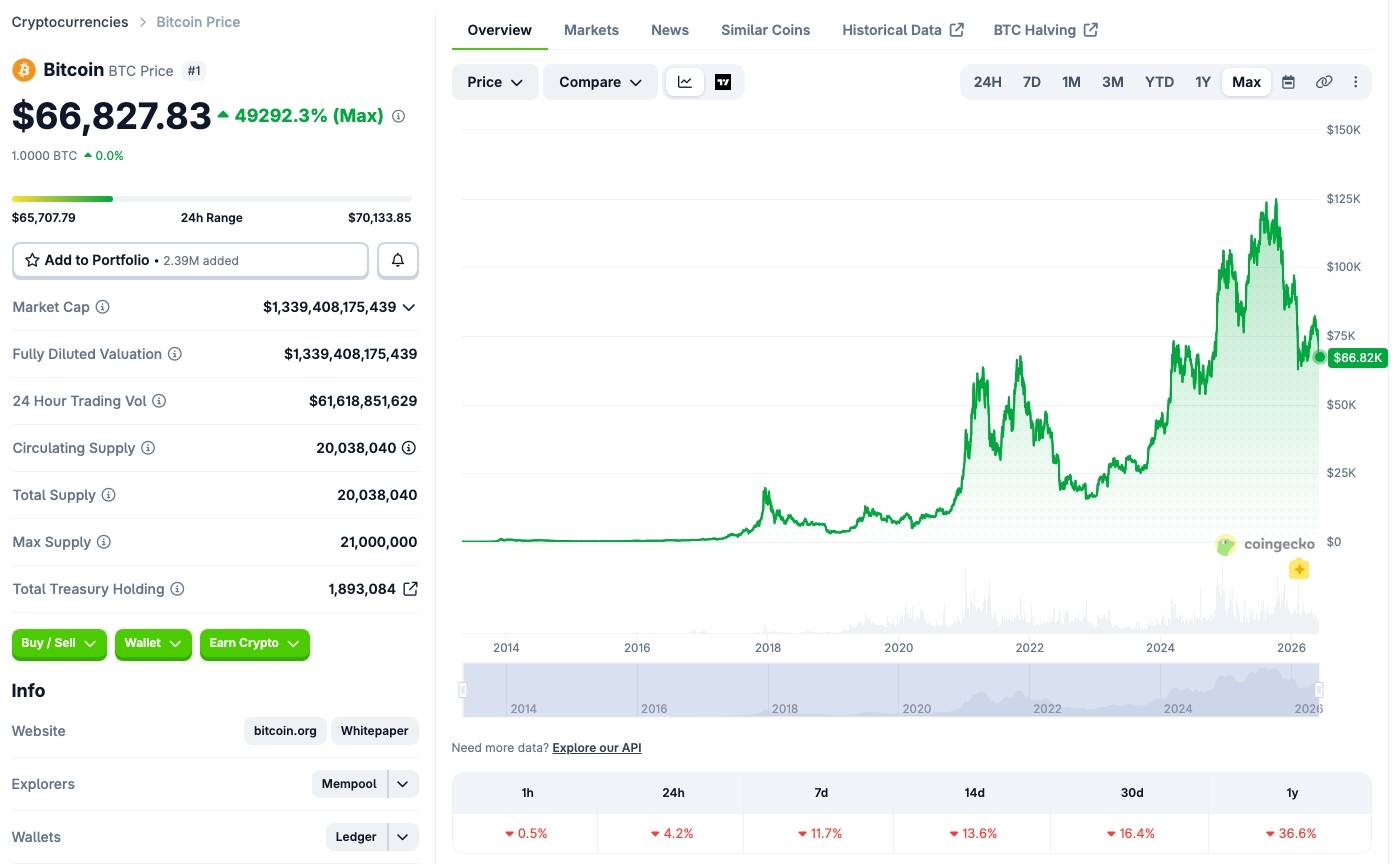Click info icon after 20,038,040 circulating value

pyautogui.click(x=409, y=448)
